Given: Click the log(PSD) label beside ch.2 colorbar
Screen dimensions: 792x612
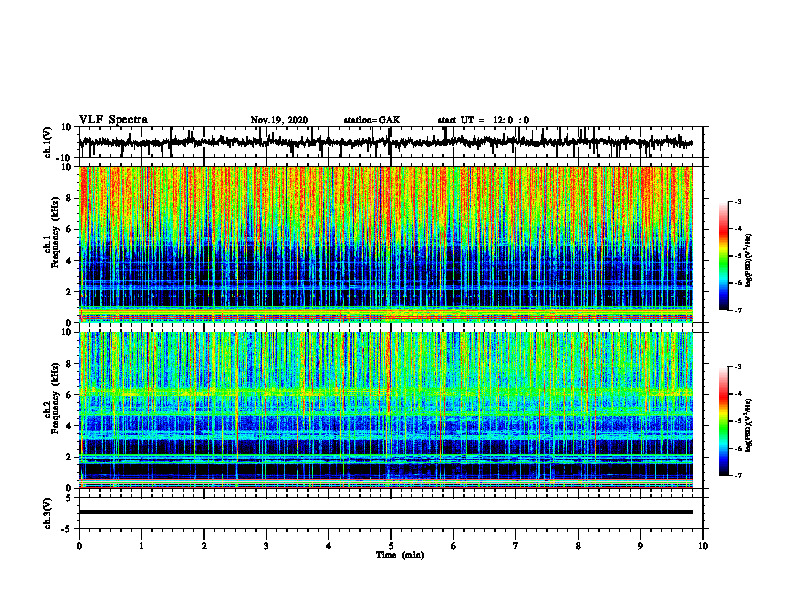Looking at the screenshot, I should pyautogui.click(x=749, y=425).
